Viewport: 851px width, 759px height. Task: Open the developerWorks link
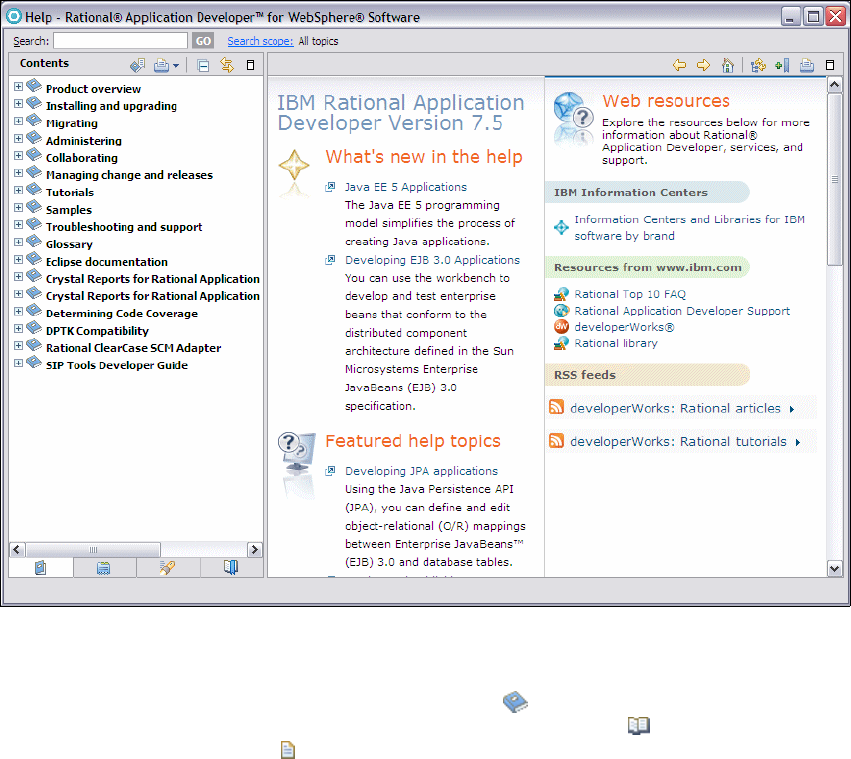tap(624, 327)
